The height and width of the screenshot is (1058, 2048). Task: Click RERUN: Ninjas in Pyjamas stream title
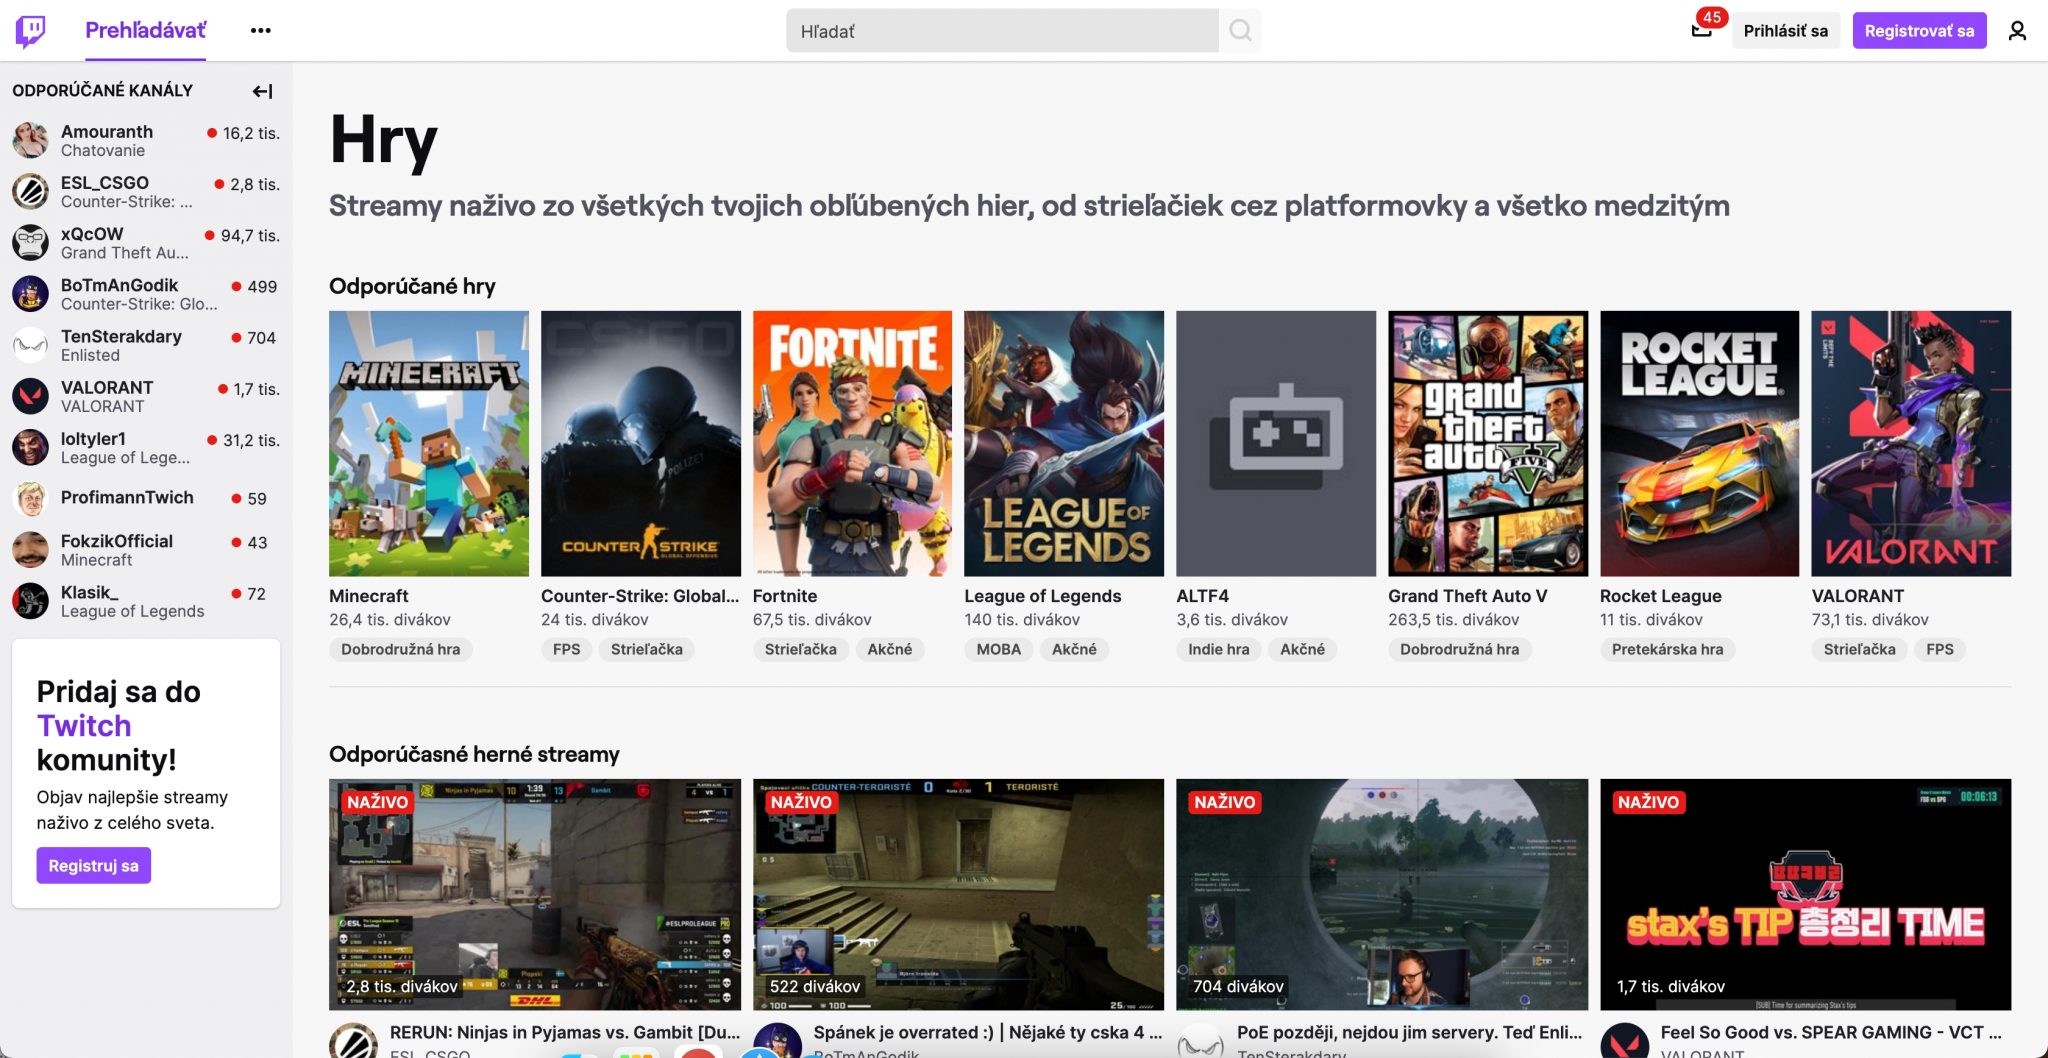[x=565, y=1032]
